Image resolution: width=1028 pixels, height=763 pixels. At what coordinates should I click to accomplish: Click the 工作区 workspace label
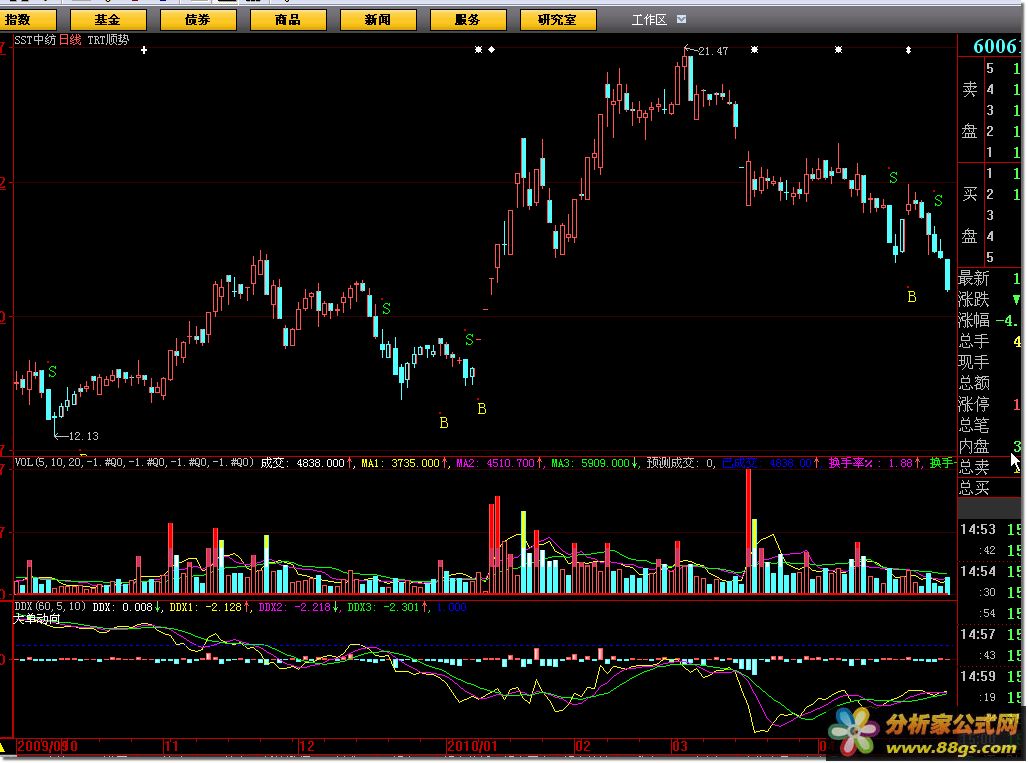click(649, 19)
